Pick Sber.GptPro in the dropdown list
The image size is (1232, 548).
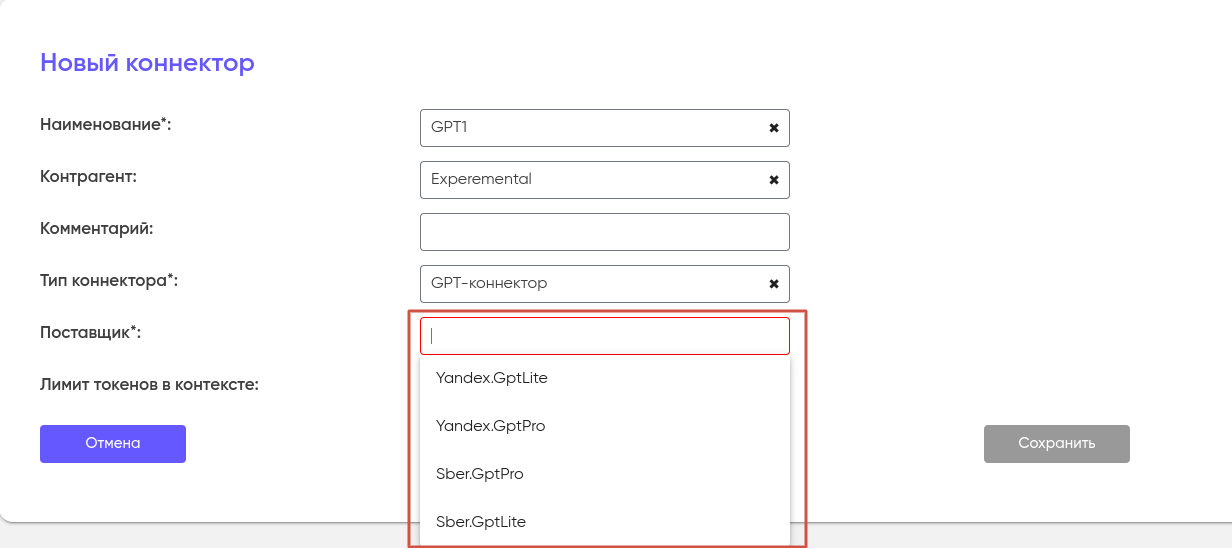pyautogui.click(x=480, y=474)
